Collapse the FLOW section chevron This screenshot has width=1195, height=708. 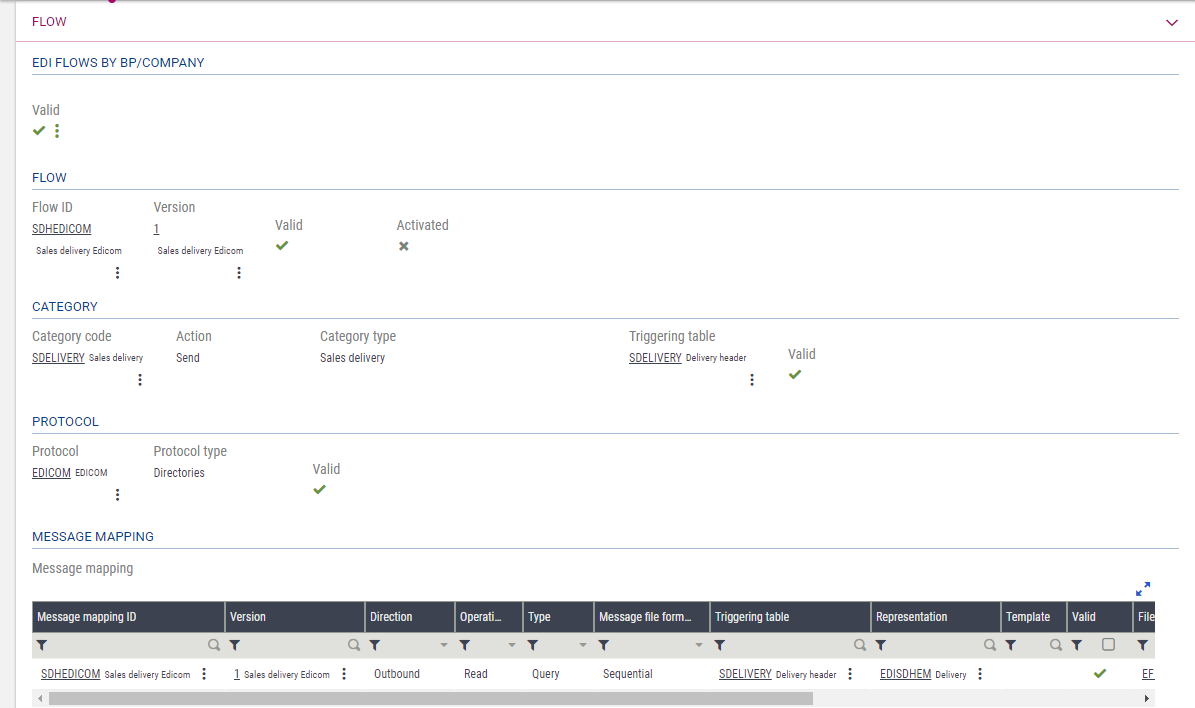click(x=1171, y=22)
